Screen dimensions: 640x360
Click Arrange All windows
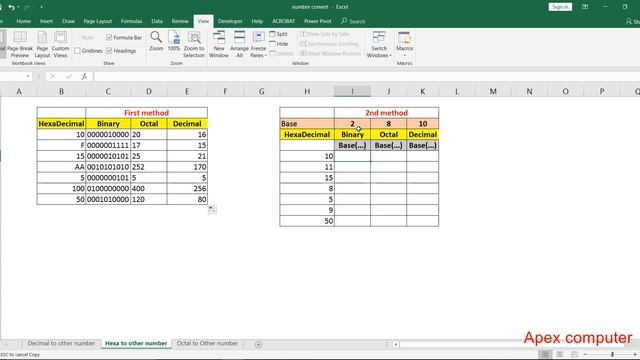point(239,44)
